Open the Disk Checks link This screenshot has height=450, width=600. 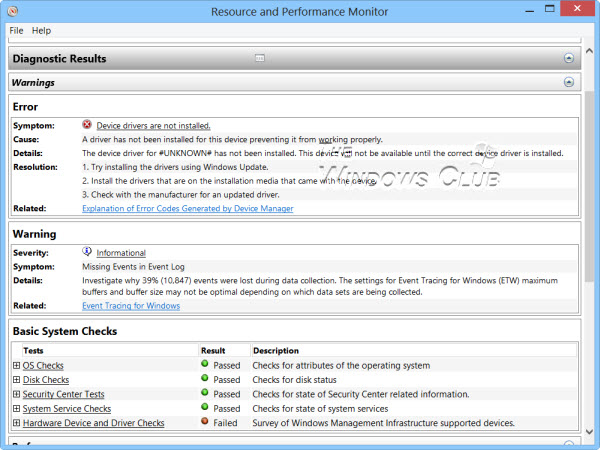pyautogui.click(x=46, y=380)
